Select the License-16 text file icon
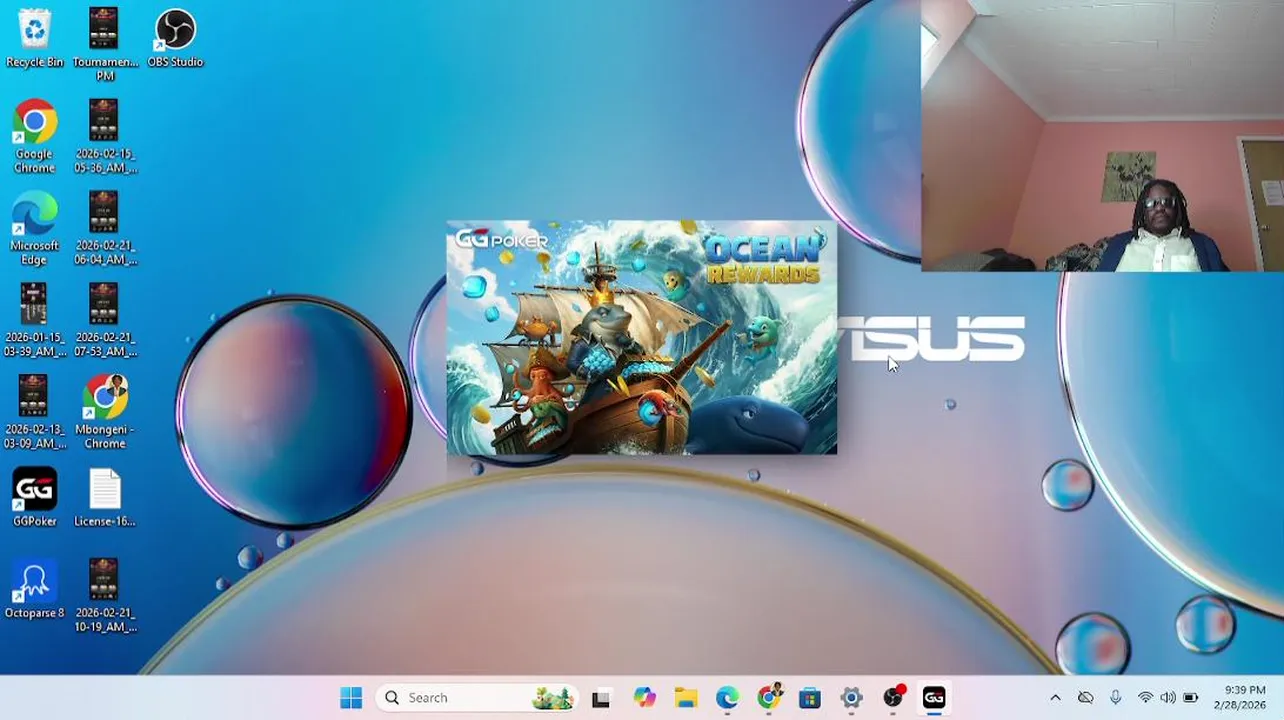Viewport: 1284px width, 720px height. 104,497
